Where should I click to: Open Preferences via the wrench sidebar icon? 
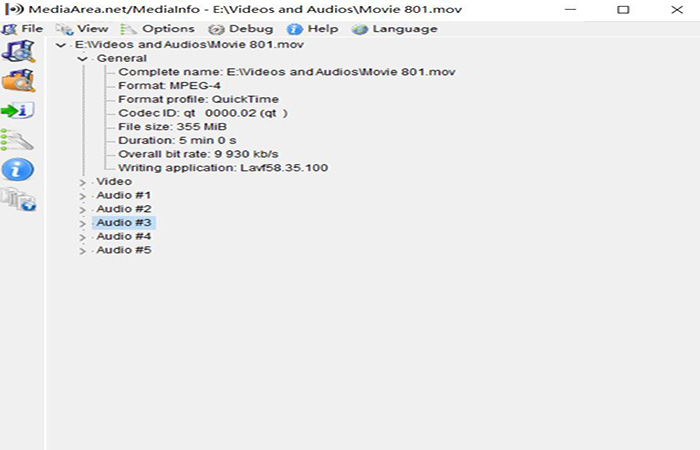(17, 140)
